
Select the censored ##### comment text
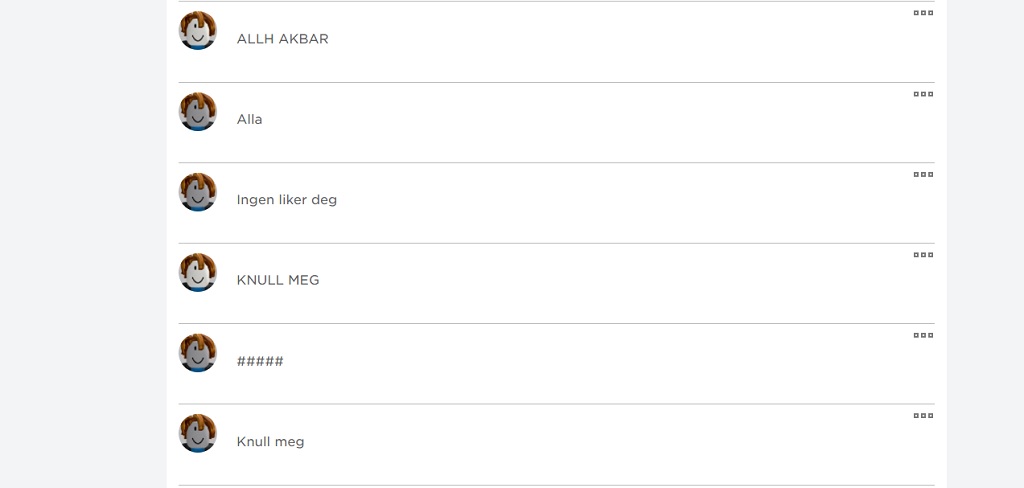tap(260, 361)
